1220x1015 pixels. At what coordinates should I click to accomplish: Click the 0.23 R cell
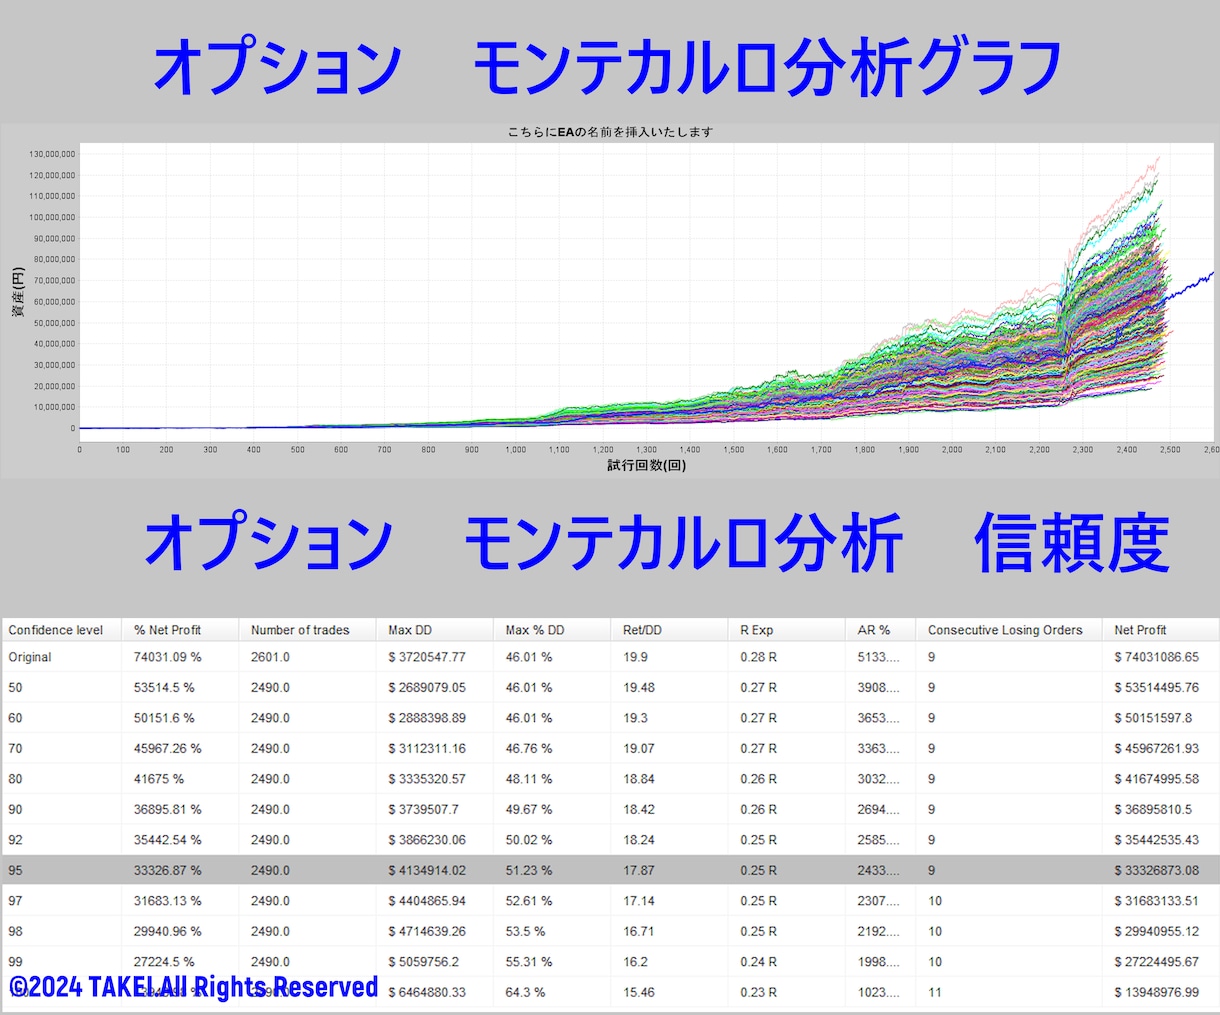point(759,992)
